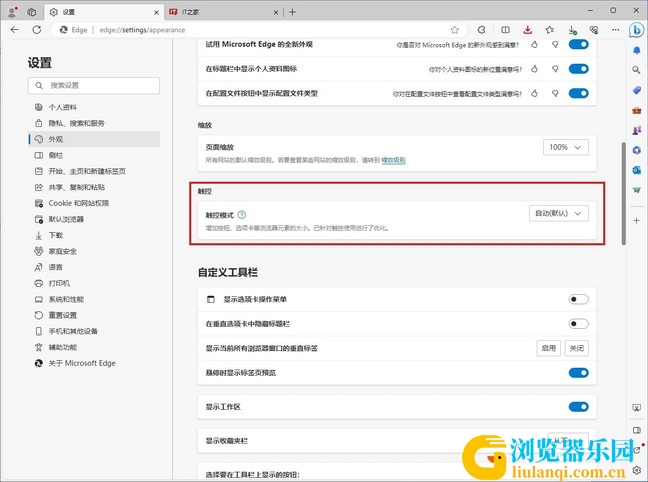This screenshot has width=648, height=482.
Task: Open the 重置设置 reset settings section
Action: 94,315
